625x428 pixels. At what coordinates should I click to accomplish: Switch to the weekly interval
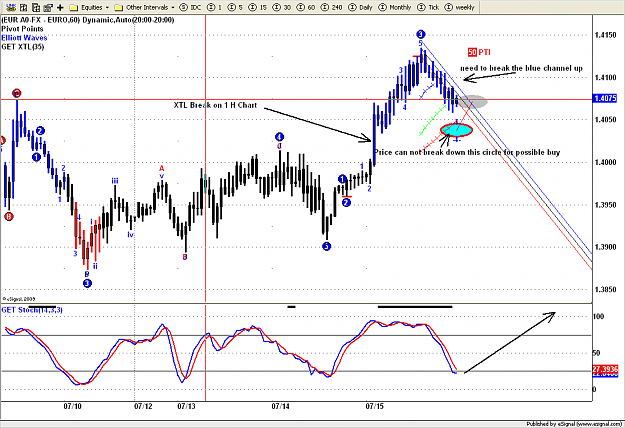(x=460, y=7)
